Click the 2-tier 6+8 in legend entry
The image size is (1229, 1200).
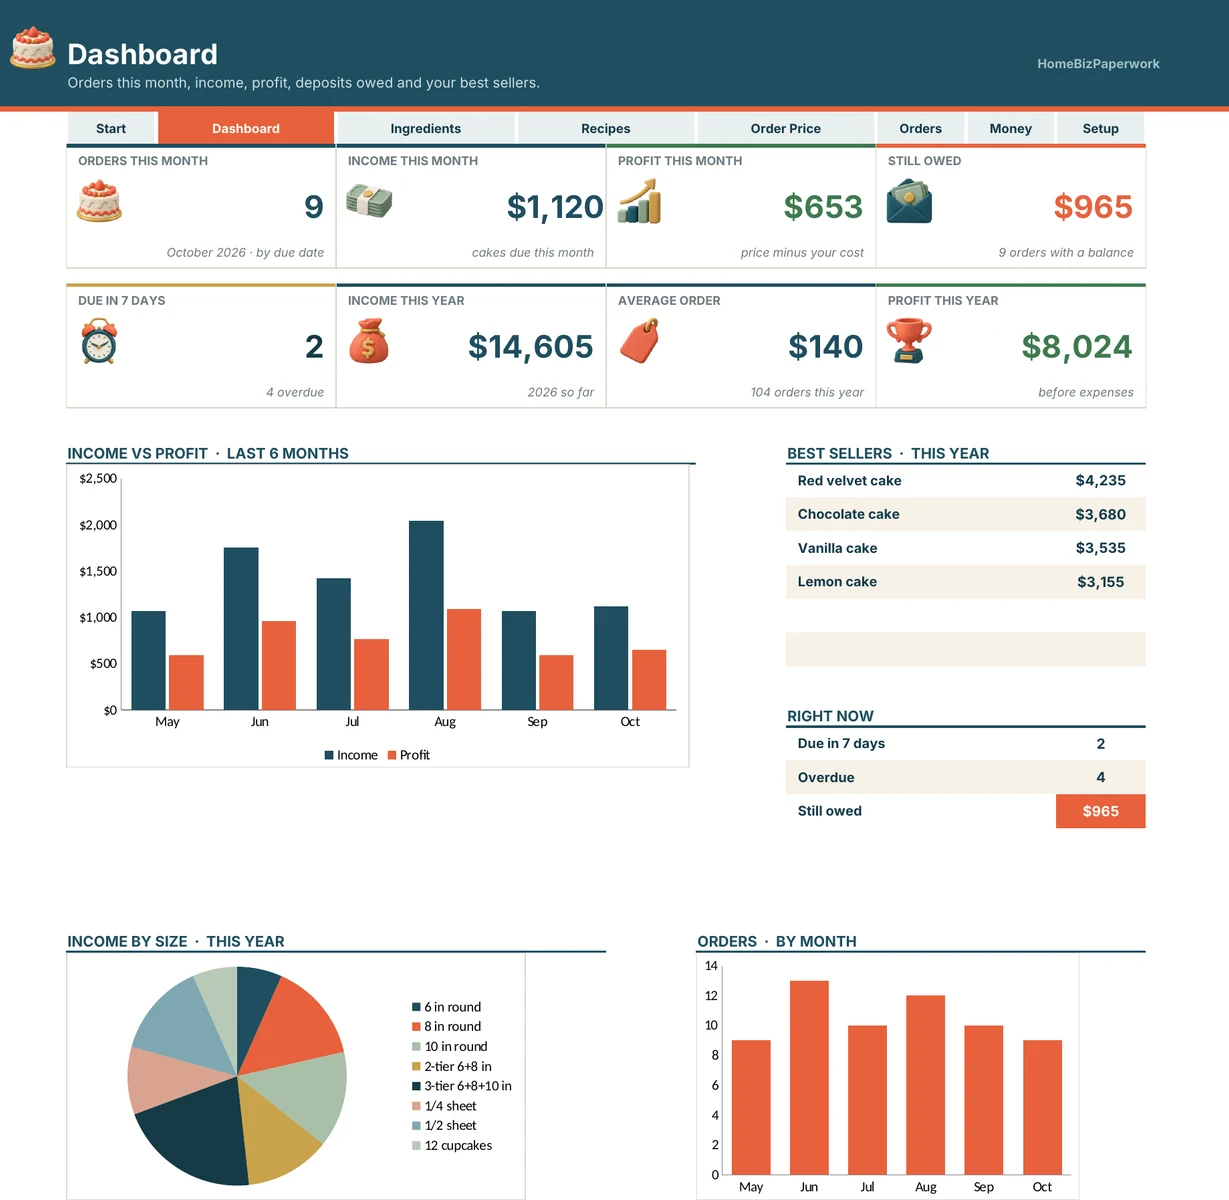(x=452, y=1066)
